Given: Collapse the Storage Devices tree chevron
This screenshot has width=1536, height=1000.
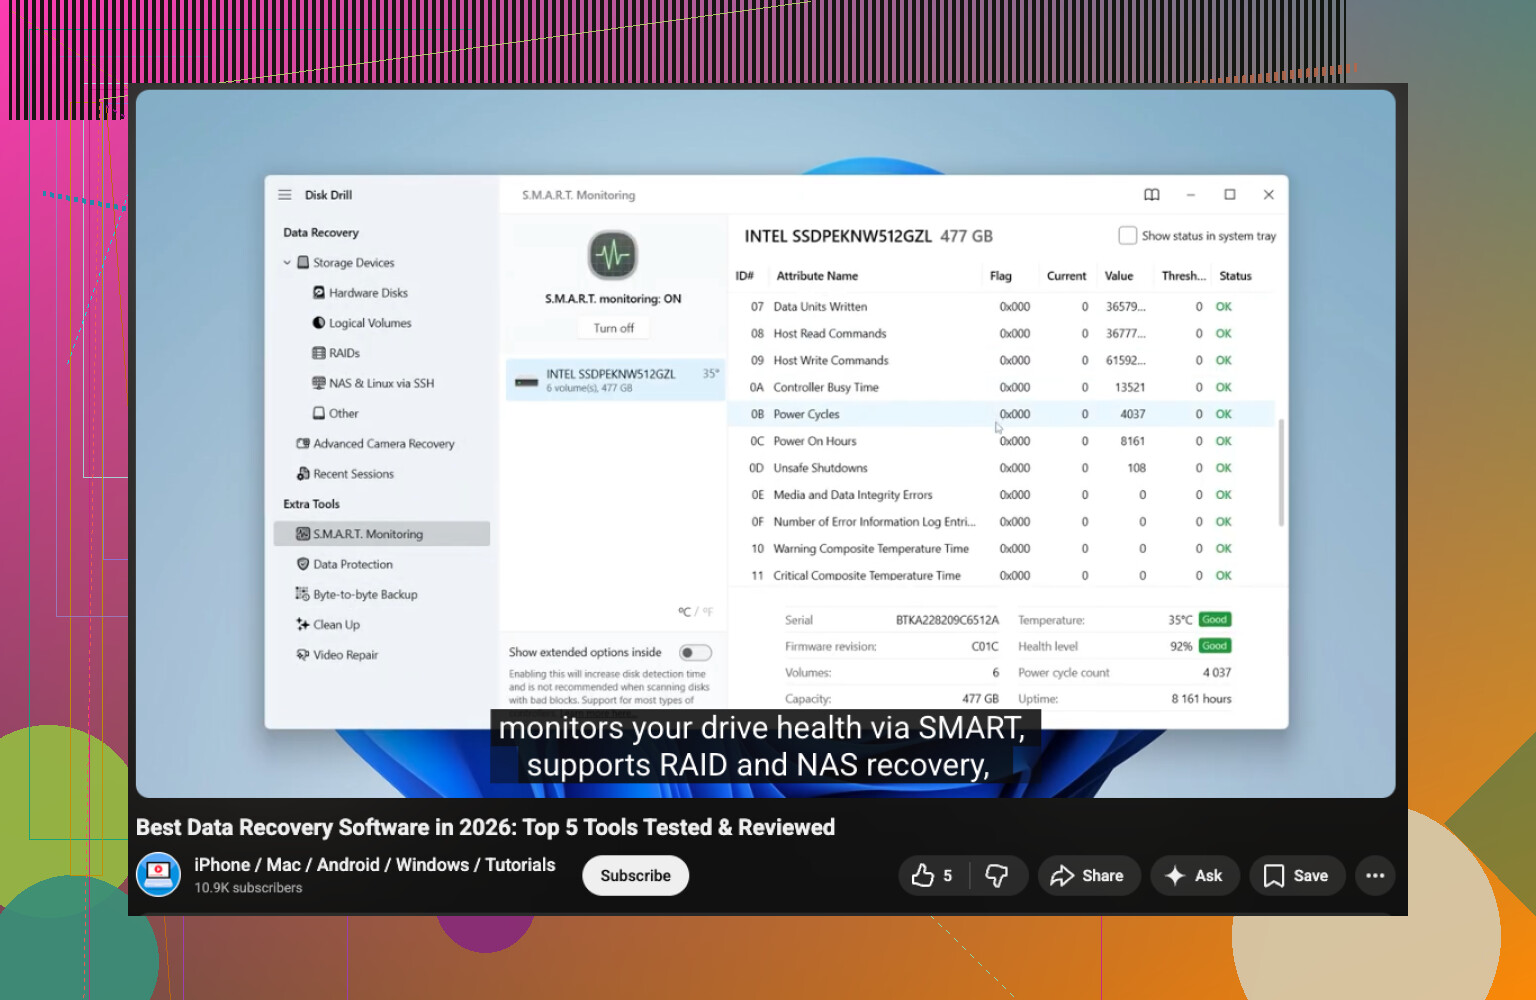Looking at the screenshot, I should pyautogui.click(x=287, y=263).
